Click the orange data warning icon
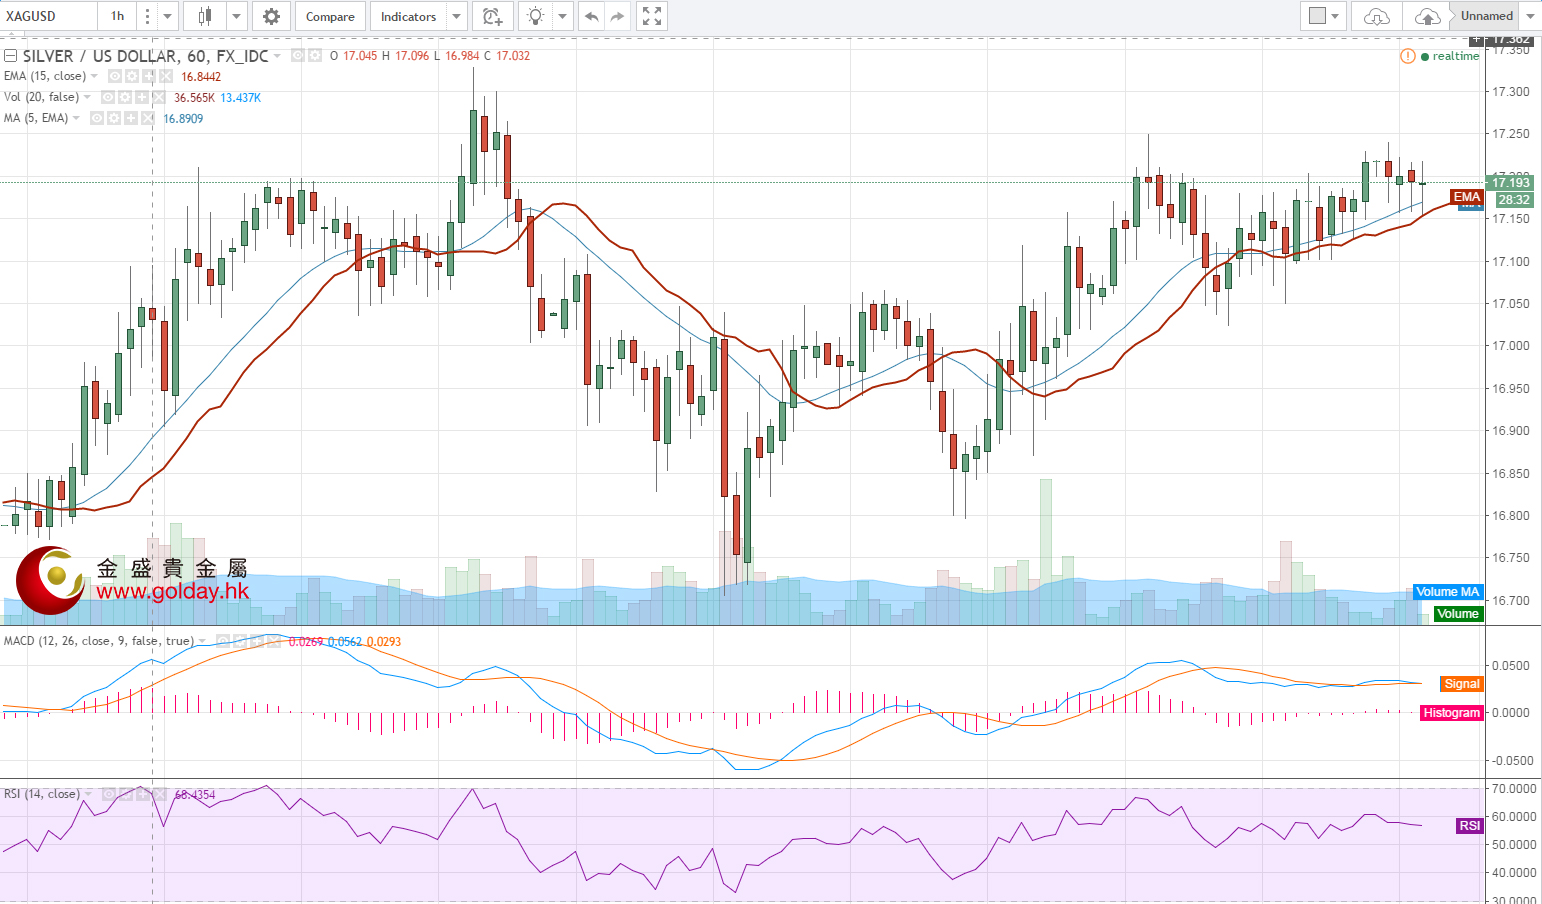The width and height of the screenshot is (1542, 904). point(1407,56)
